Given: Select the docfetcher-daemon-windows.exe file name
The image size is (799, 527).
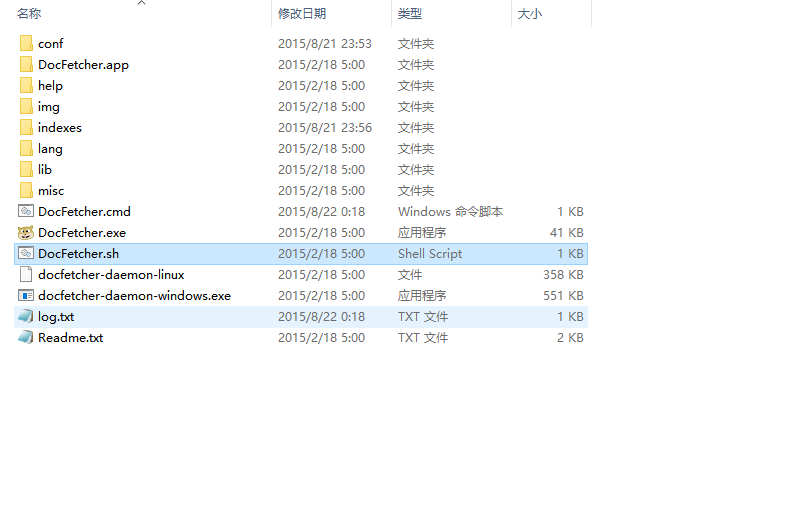Looking at the screenshot, I should [x=135, y=296].
